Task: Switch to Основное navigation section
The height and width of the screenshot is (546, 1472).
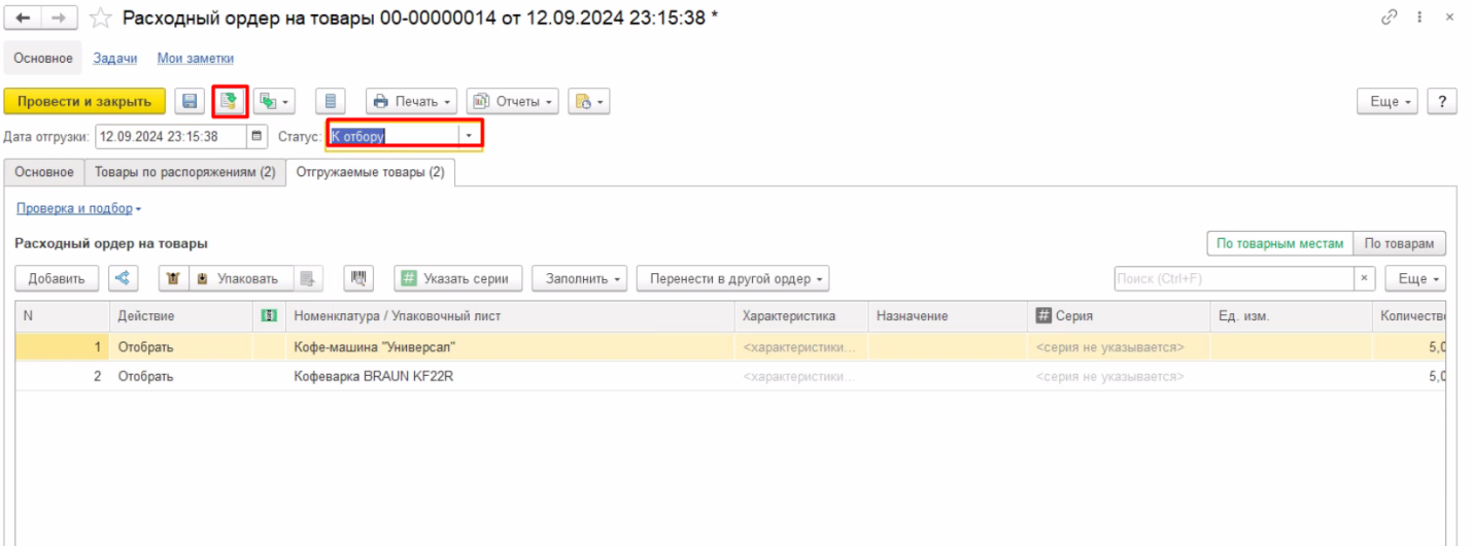Action: tap(43, 59)
